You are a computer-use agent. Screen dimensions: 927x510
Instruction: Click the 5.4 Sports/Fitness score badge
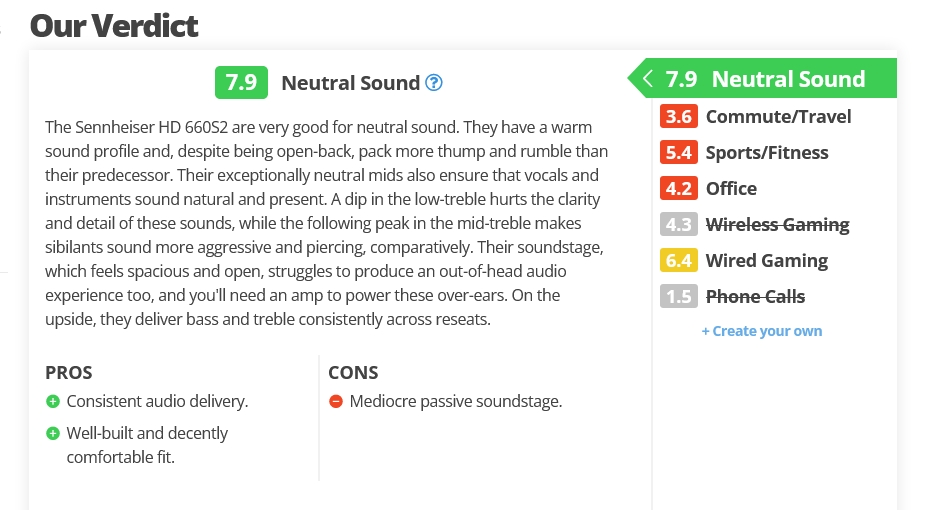click(x=678, y=153)
